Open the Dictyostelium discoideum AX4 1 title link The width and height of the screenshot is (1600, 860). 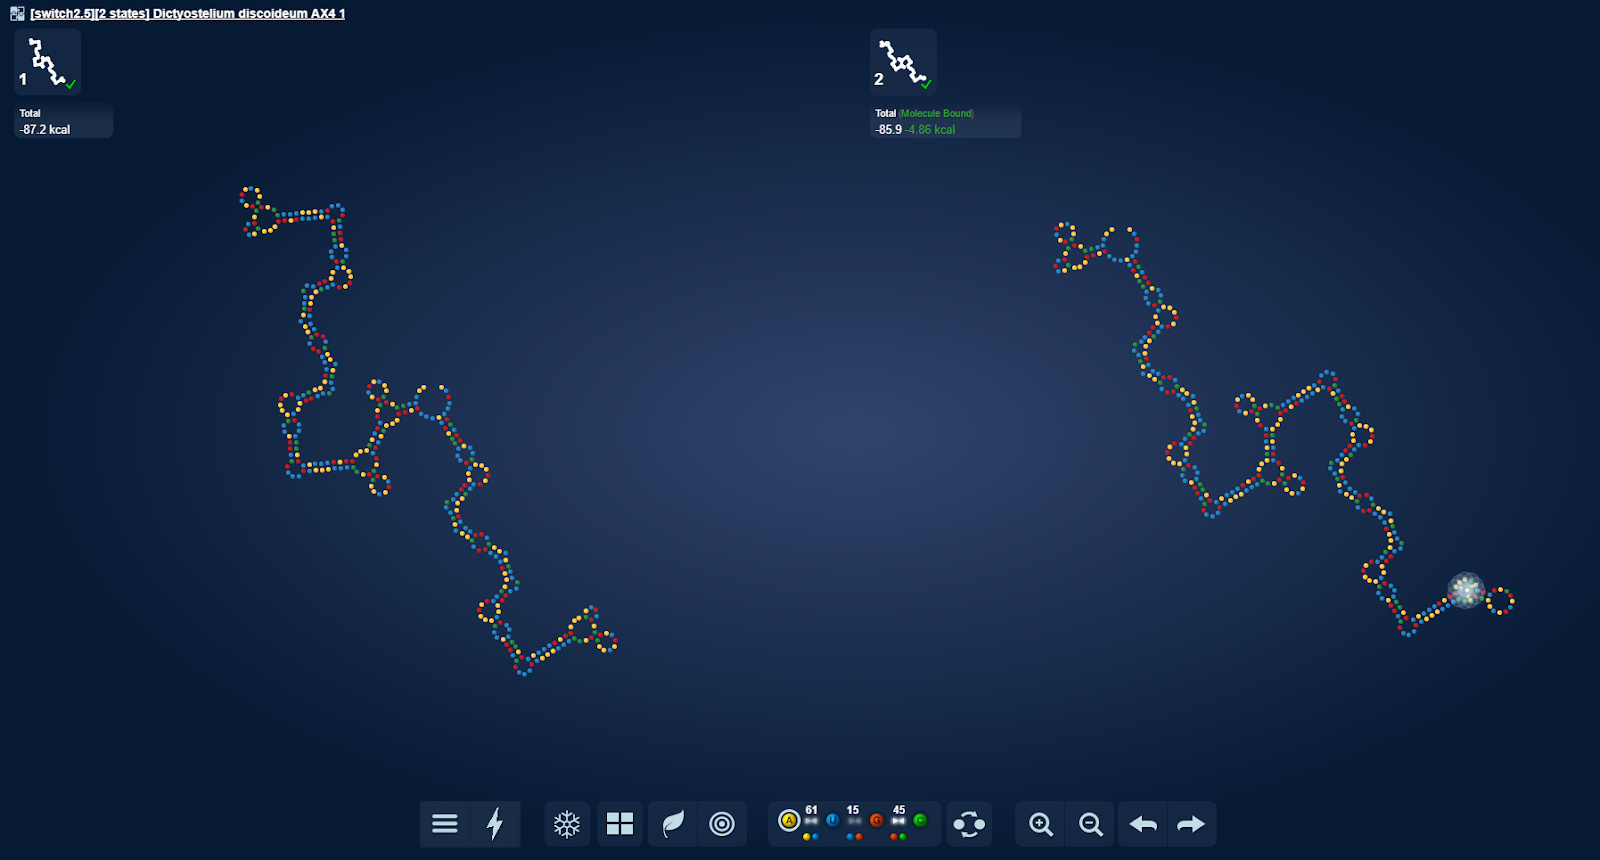pyautogui.click(x=187, y=14)
